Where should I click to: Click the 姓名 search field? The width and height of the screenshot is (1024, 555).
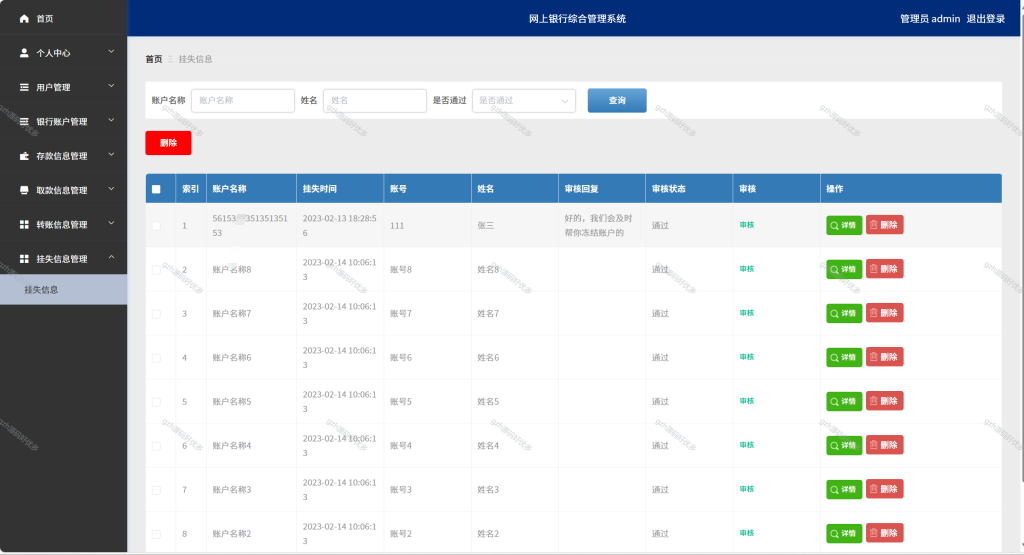pyautogui.click(x=375, y=101)
